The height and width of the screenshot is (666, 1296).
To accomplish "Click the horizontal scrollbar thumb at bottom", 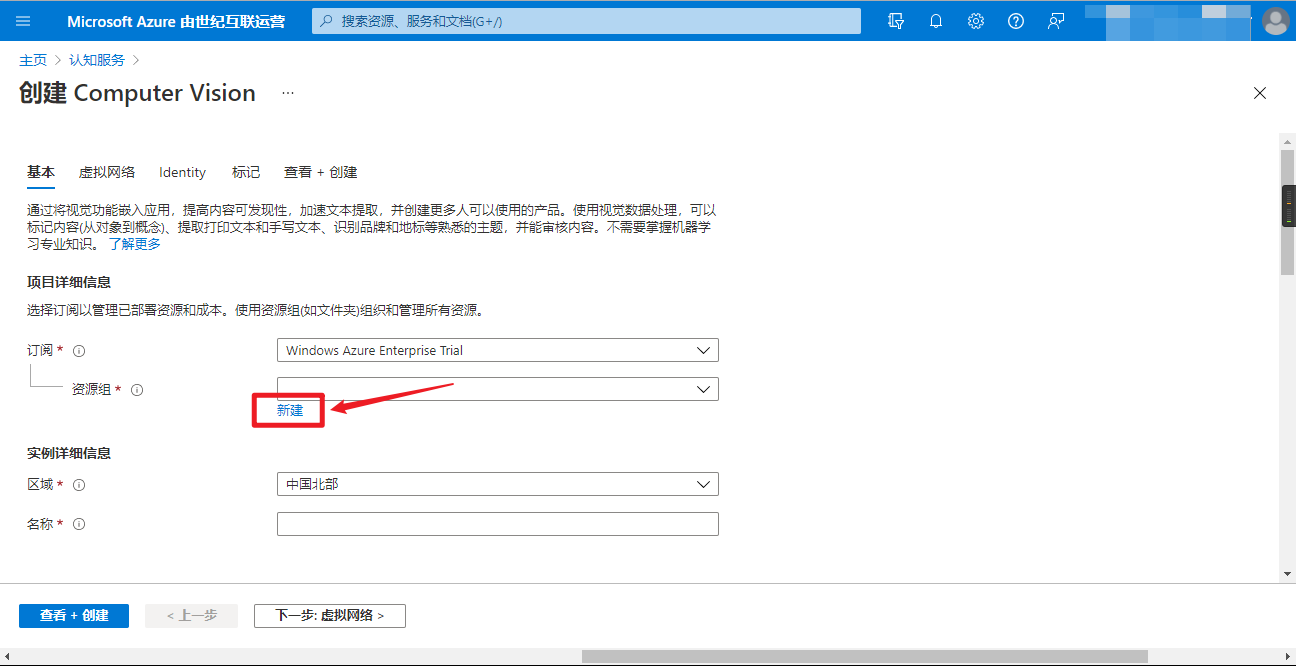I will 864,656.
